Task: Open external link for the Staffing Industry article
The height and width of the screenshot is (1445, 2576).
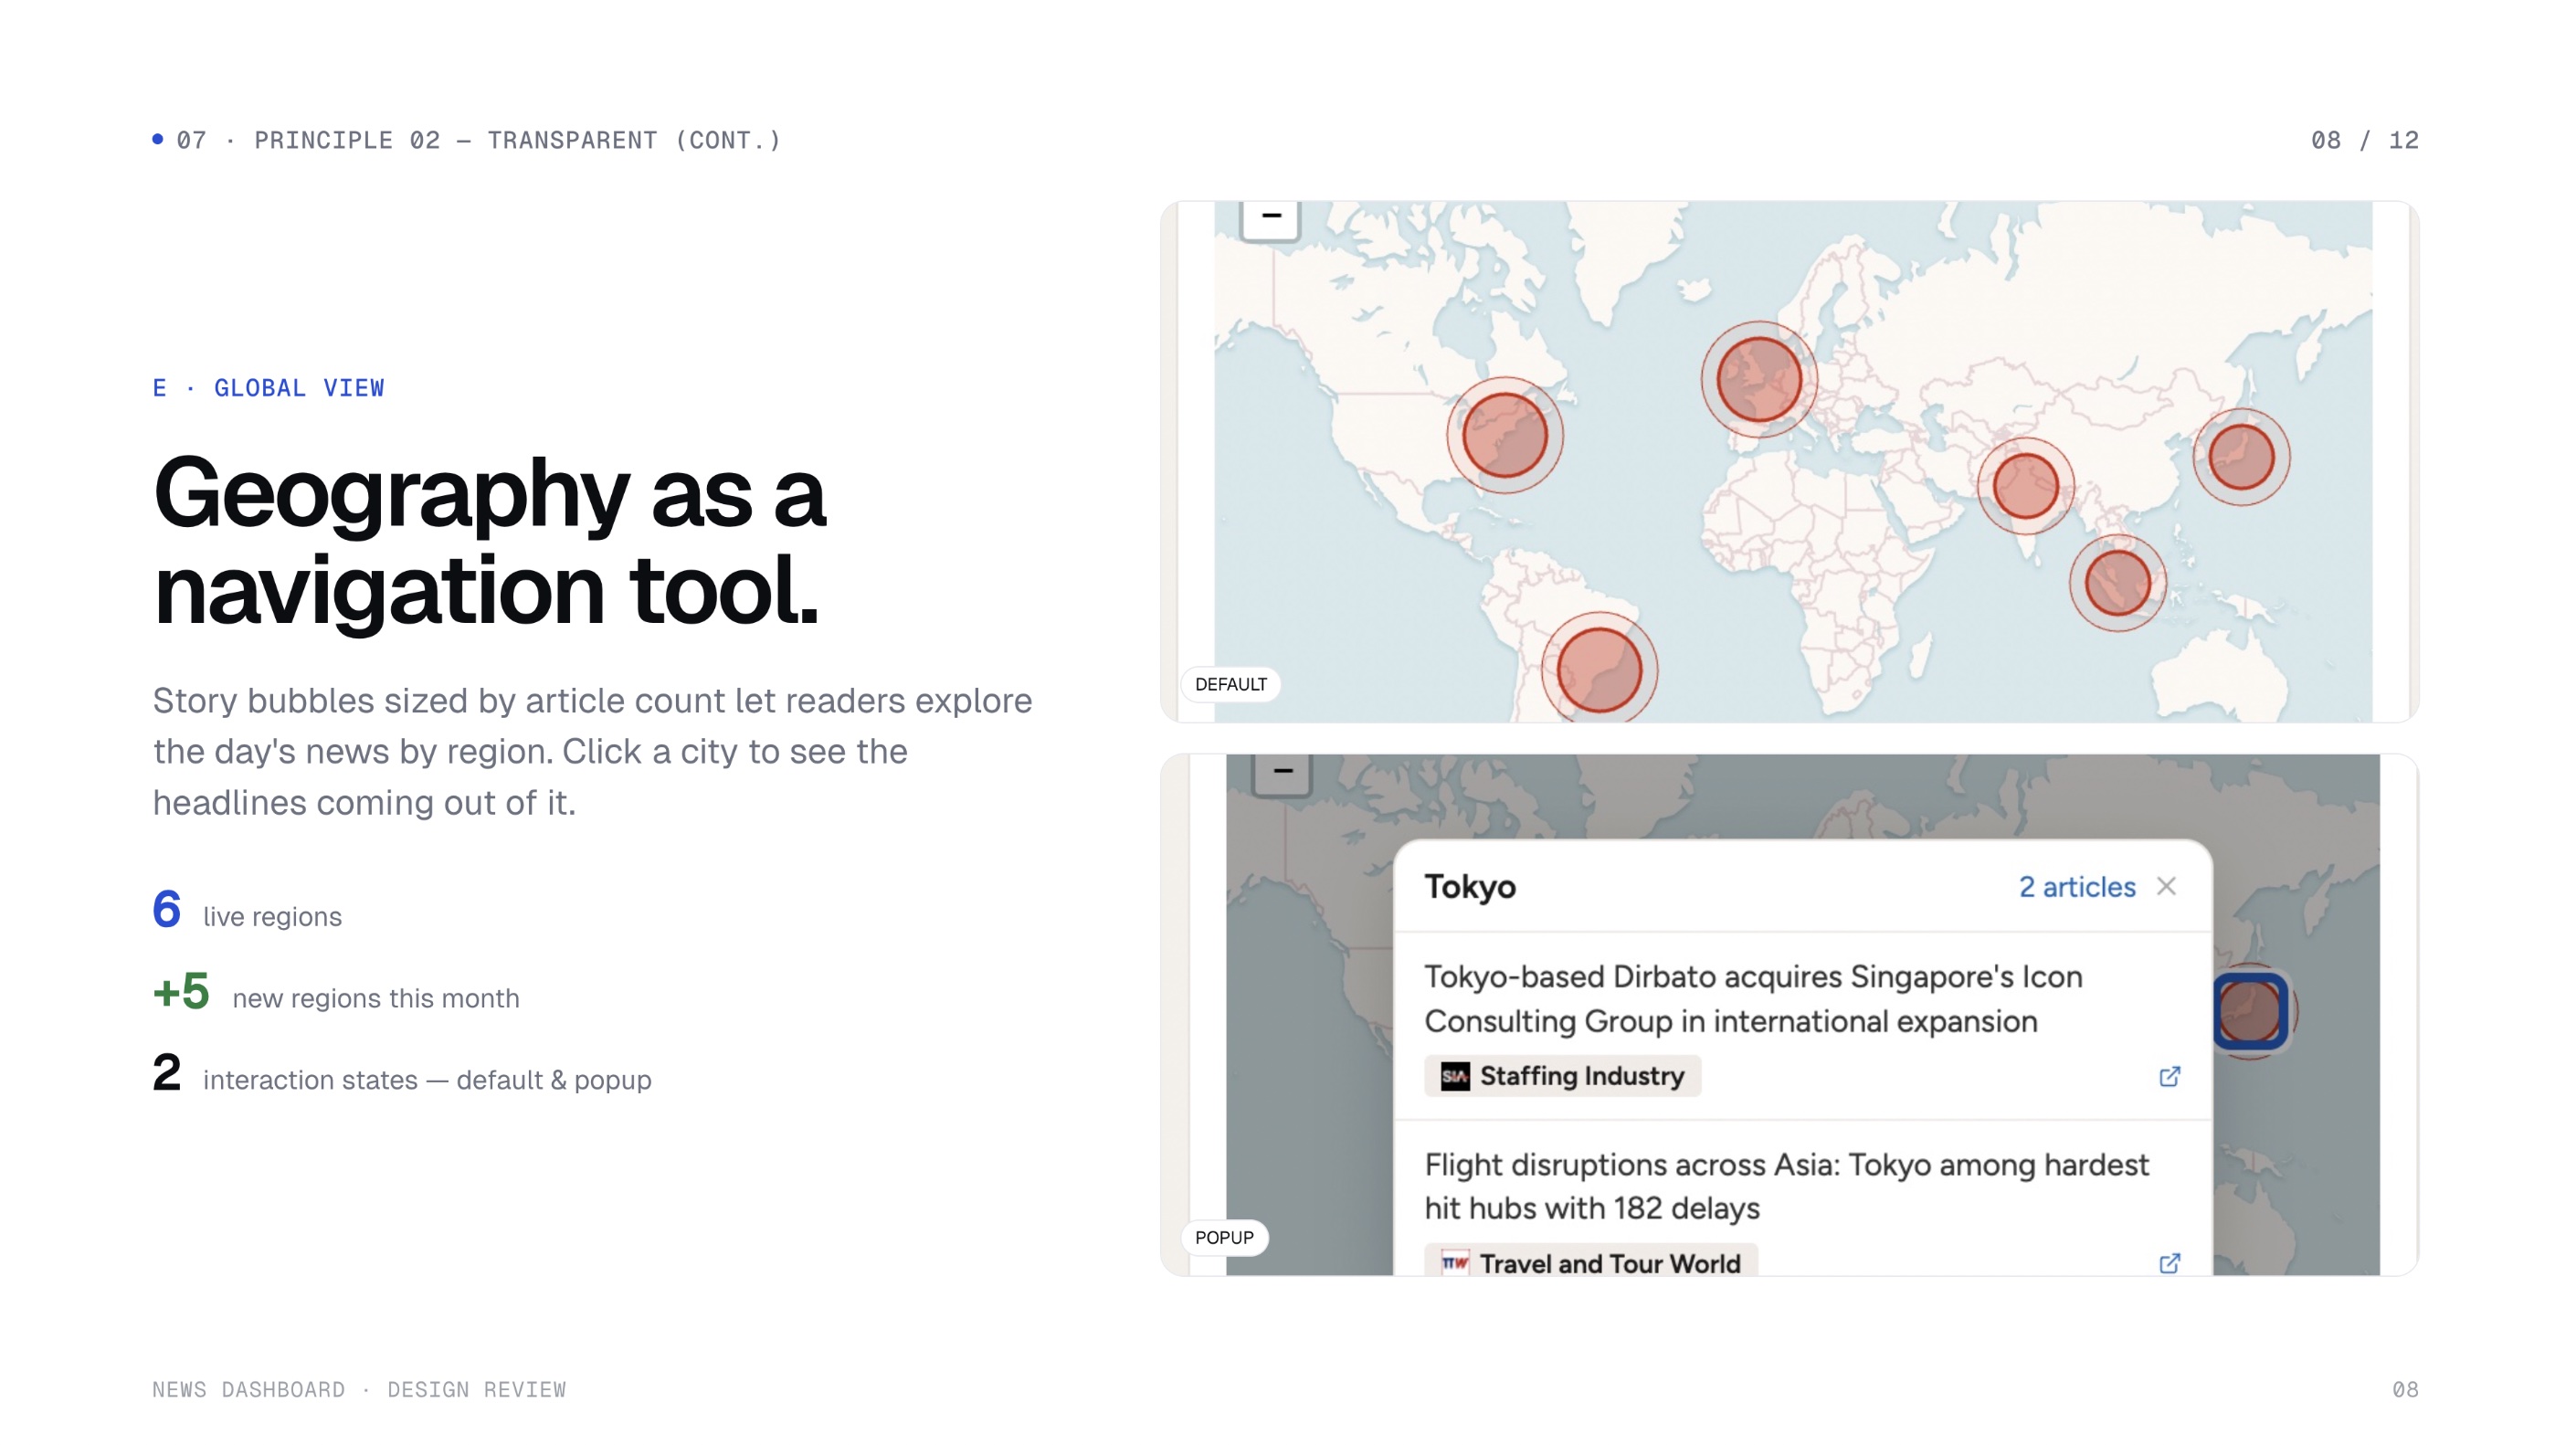Action: [2169, 1077]
